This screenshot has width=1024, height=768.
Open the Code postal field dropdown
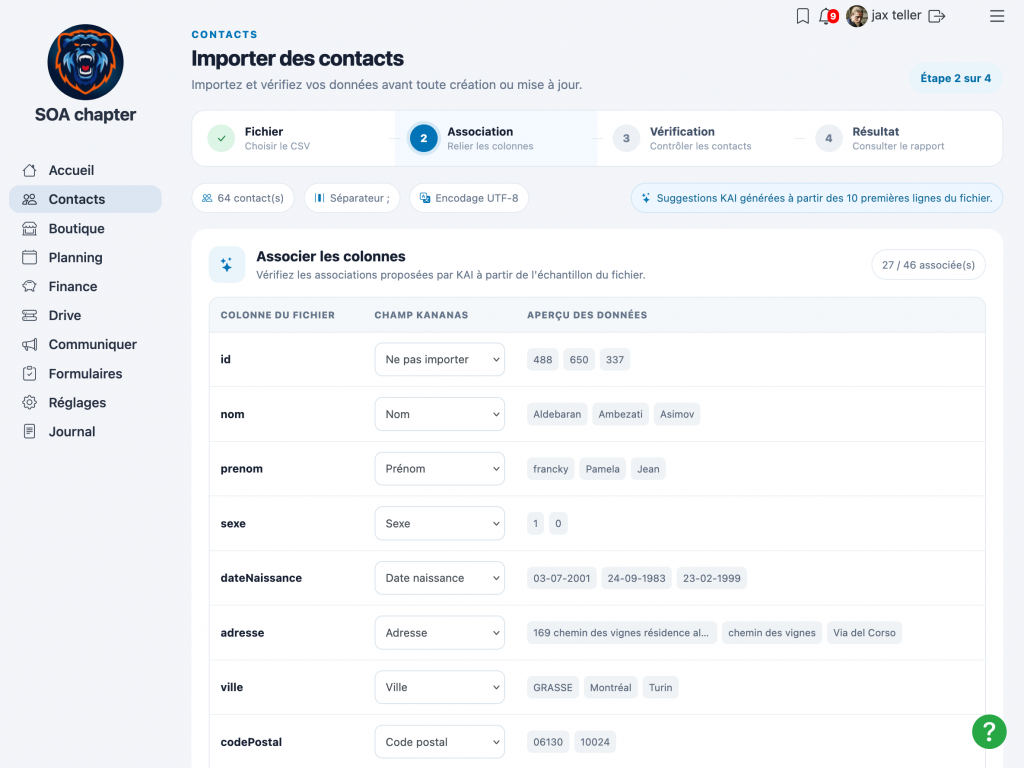[440, 742]
